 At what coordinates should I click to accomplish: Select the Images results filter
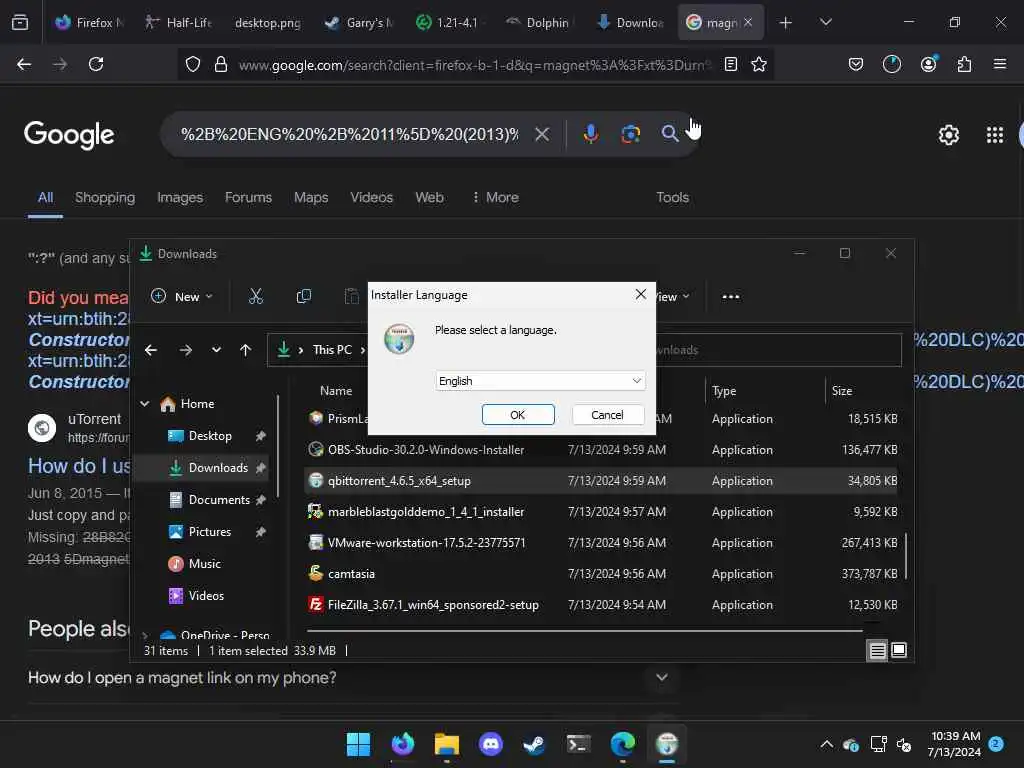click(180, 197)
